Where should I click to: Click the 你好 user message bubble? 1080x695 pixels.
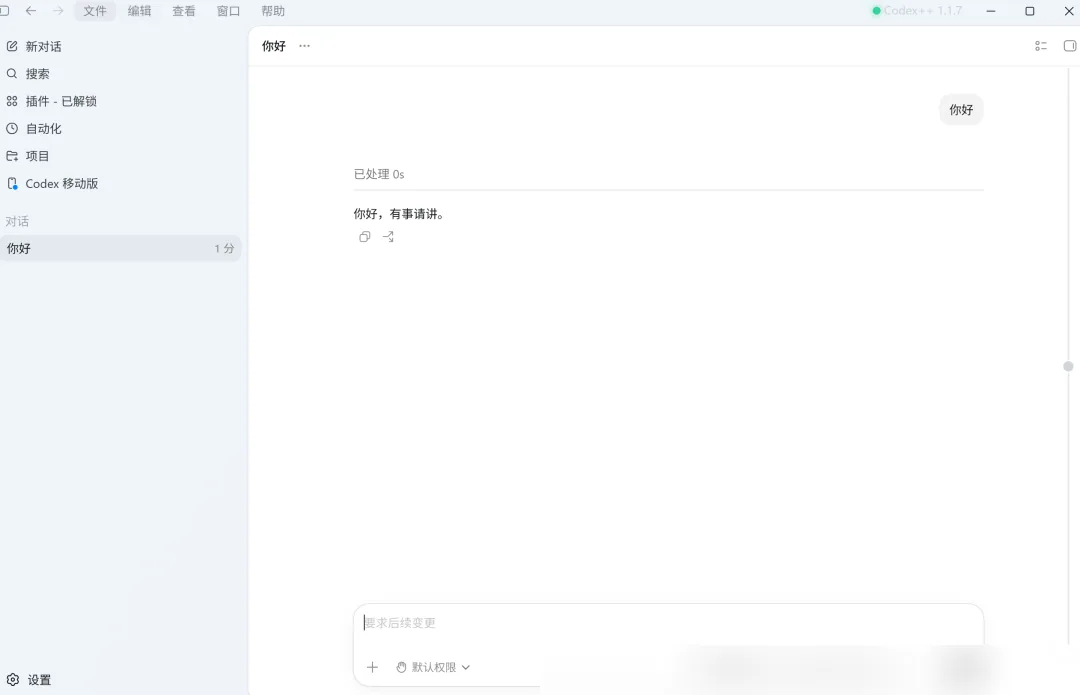(x=961, y=110)
